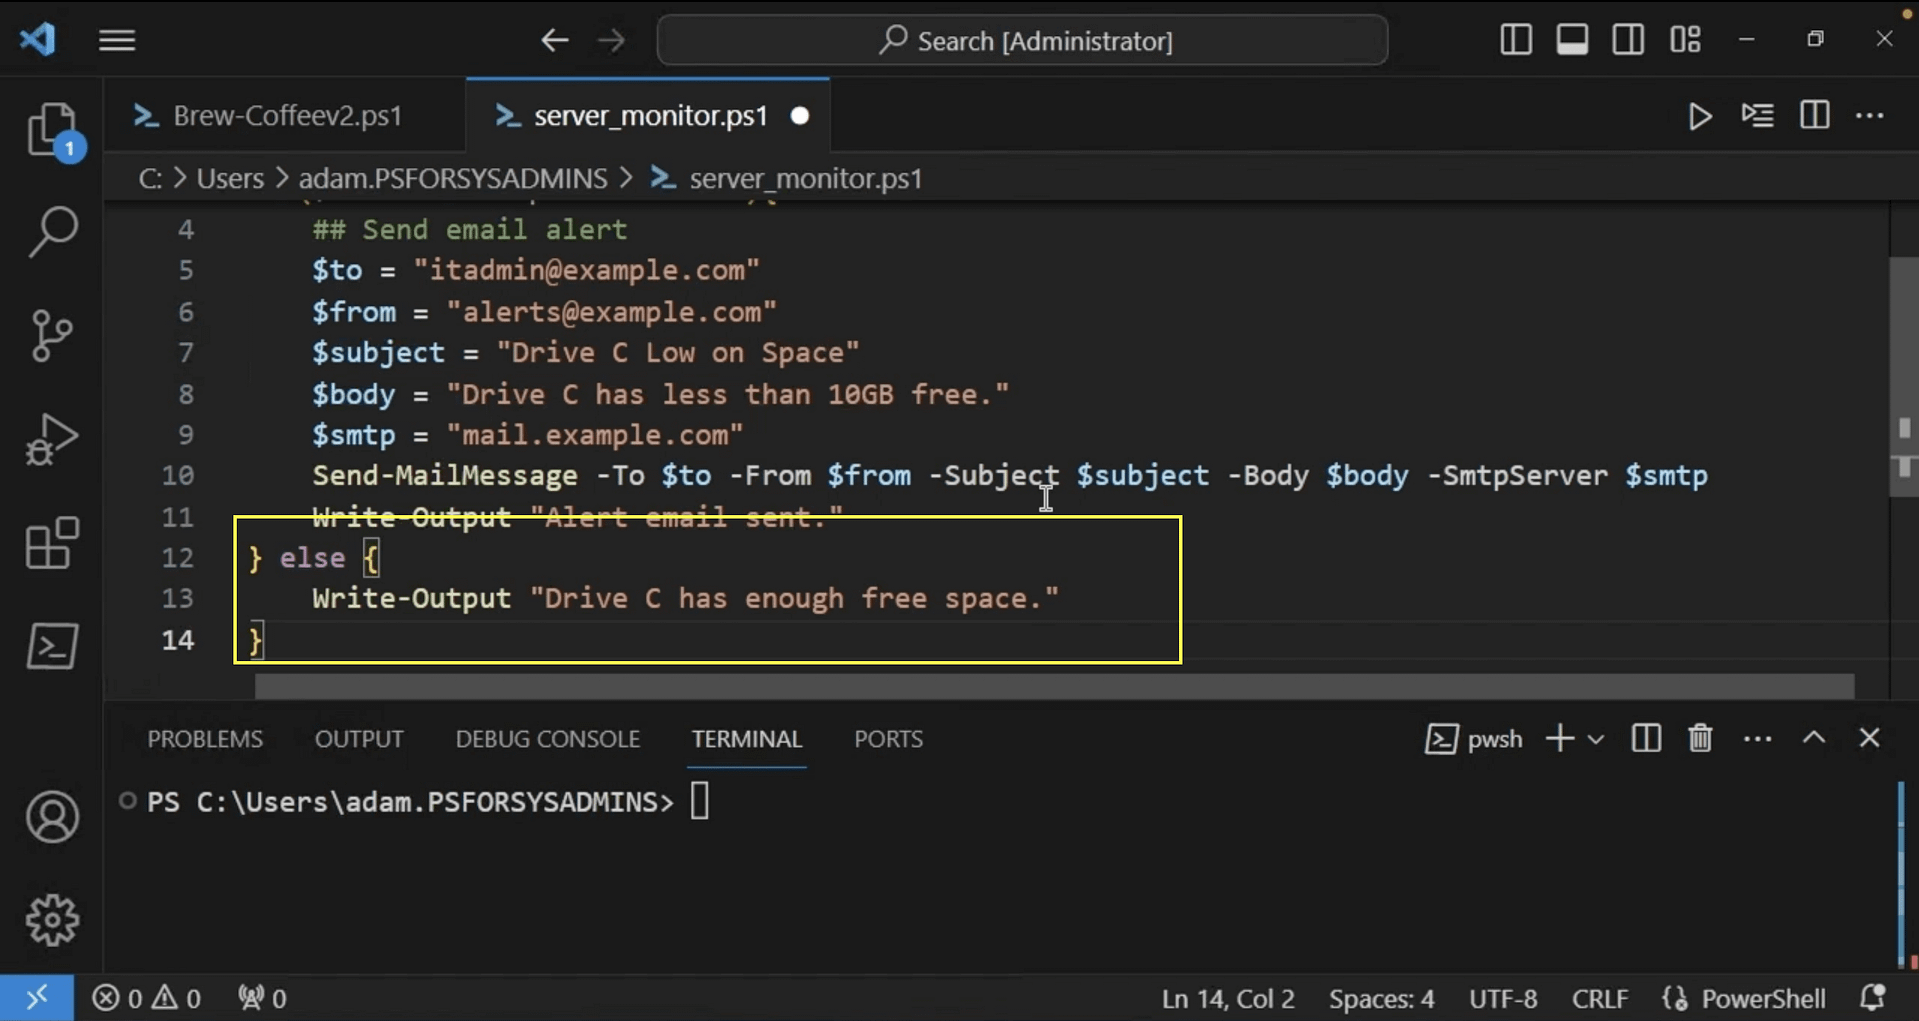Open the PowerShell extension panel icon
This screenshot has height=1021, width=1919.
tap(52, 646)
